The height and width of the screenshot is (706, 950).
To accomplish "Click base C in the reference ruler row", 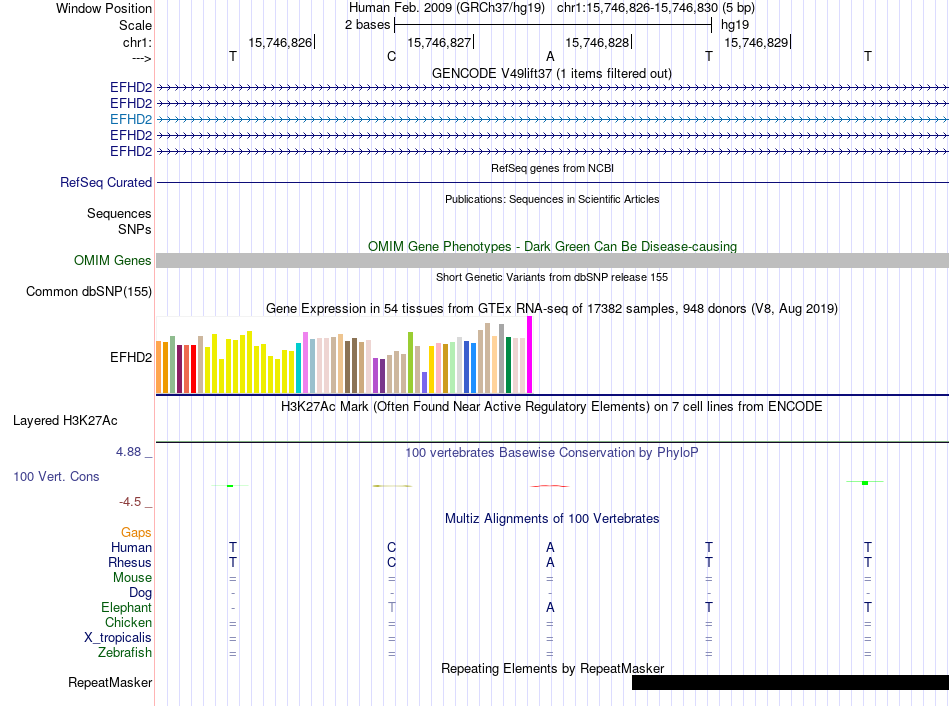I will [x=391, y=56].
